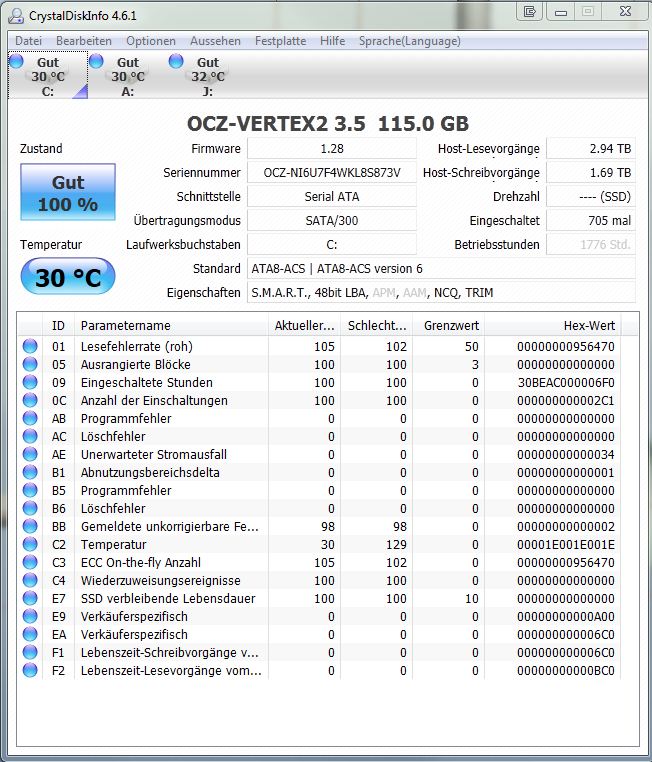Click the status orb of Lesefehlerrate (roh)
Screen dimensions: 652x762
[30, 346]
